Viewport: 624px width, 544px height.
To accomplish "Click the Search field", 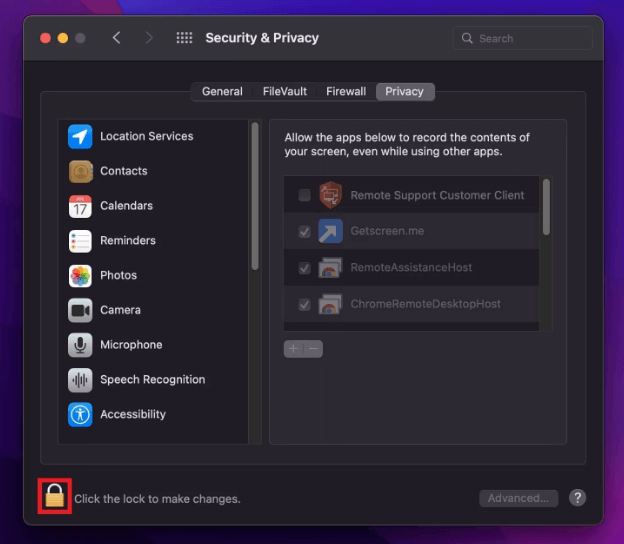I will (x=523, y=38).
